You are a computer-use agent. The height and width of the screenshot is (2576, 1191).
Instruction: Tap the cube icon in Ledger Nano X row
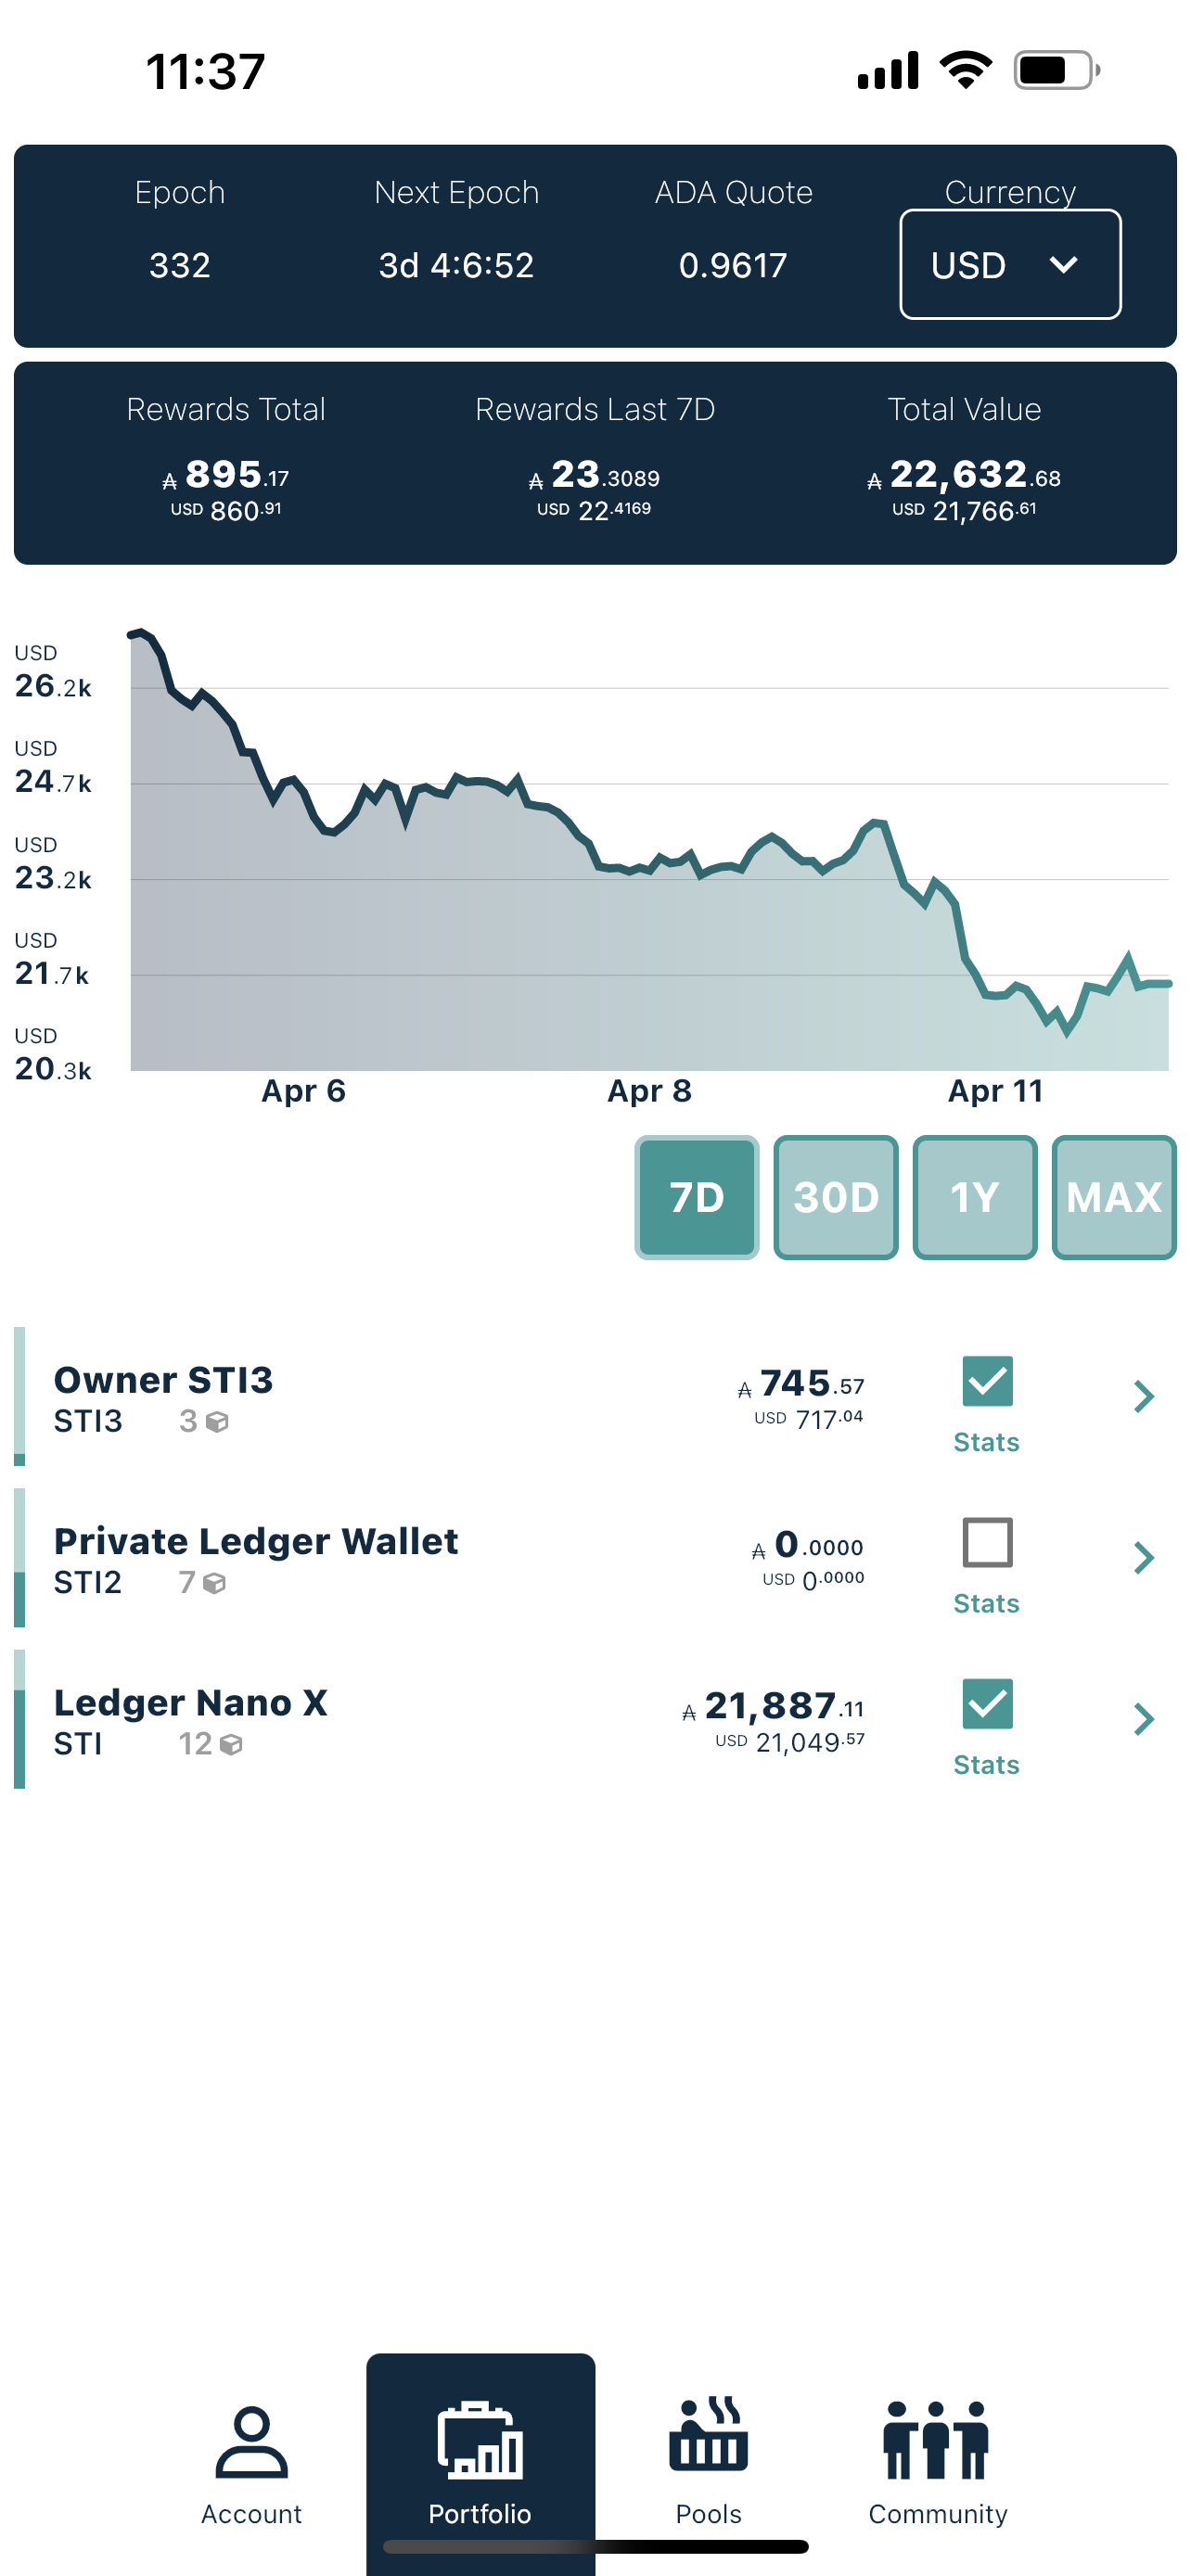(x=231, y=1745)
